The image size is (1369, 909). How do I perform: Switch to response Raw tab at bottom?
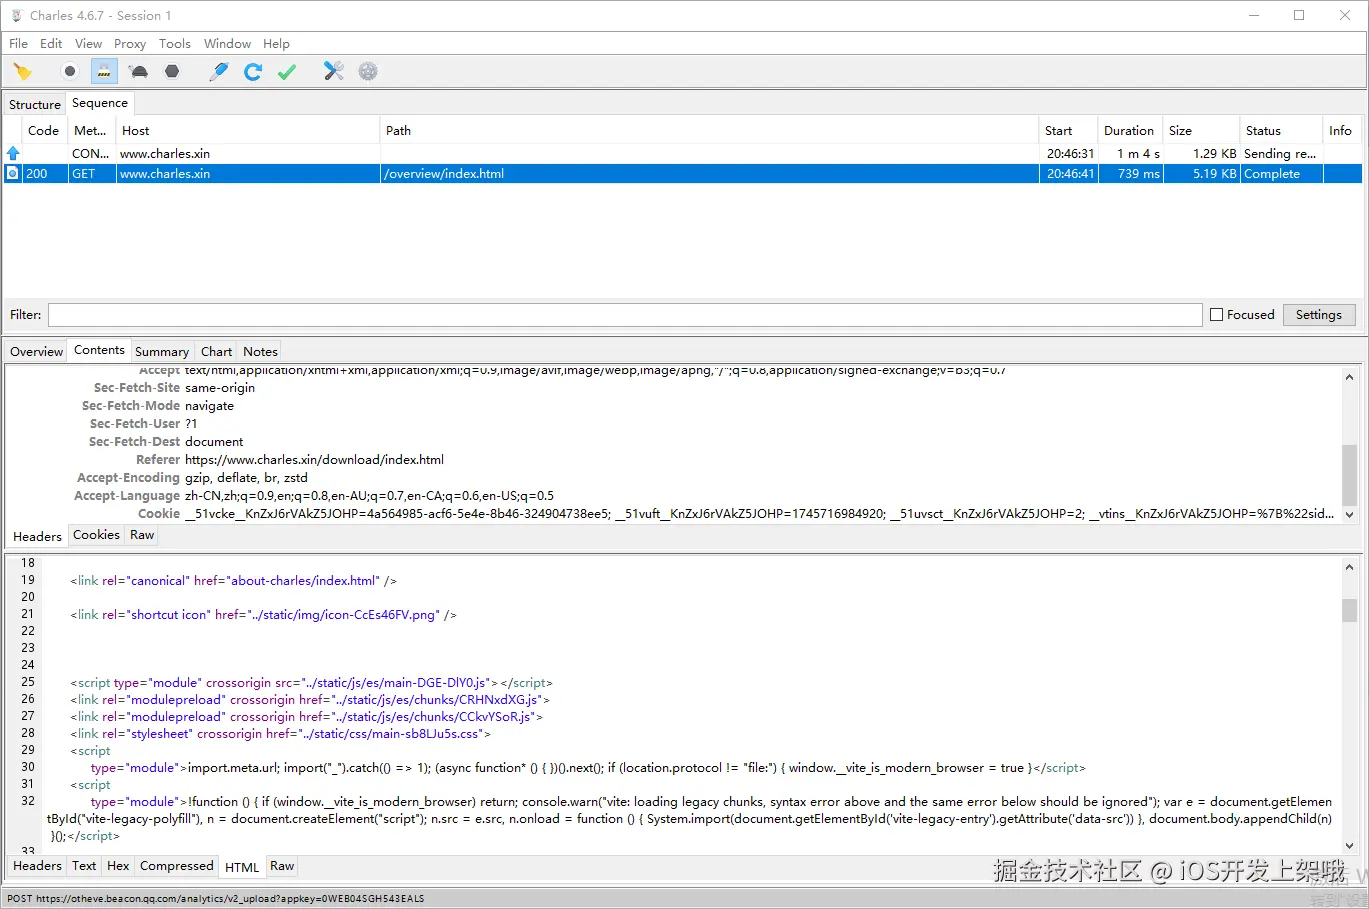pyautogui.click(x=282, y=866)
